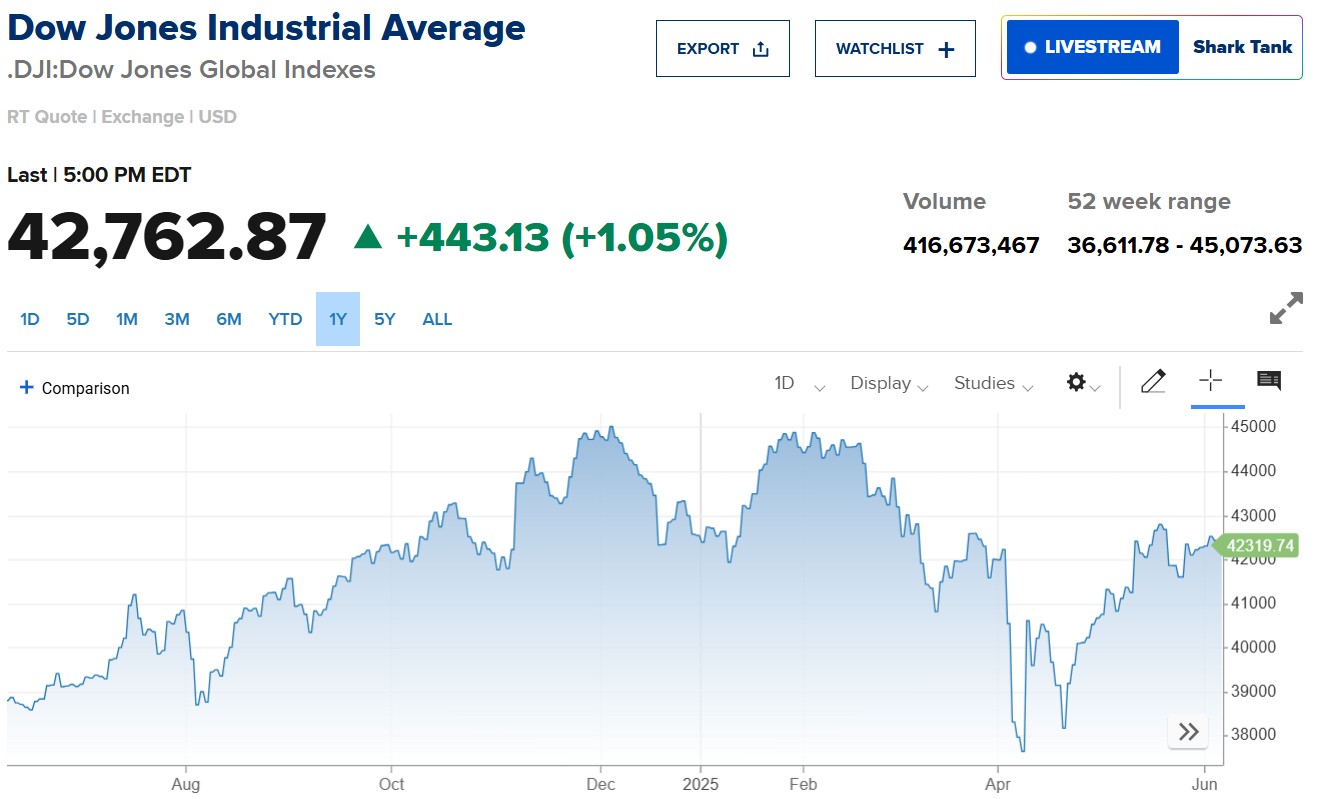Click the EXPORT button
Image resolution: width=1320 pixels, height=799 pixels.
722,49
